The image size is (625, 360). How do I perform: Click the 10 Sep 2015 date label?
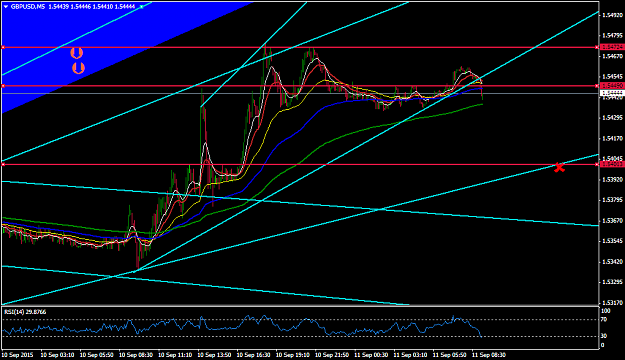tap(18, 355)
